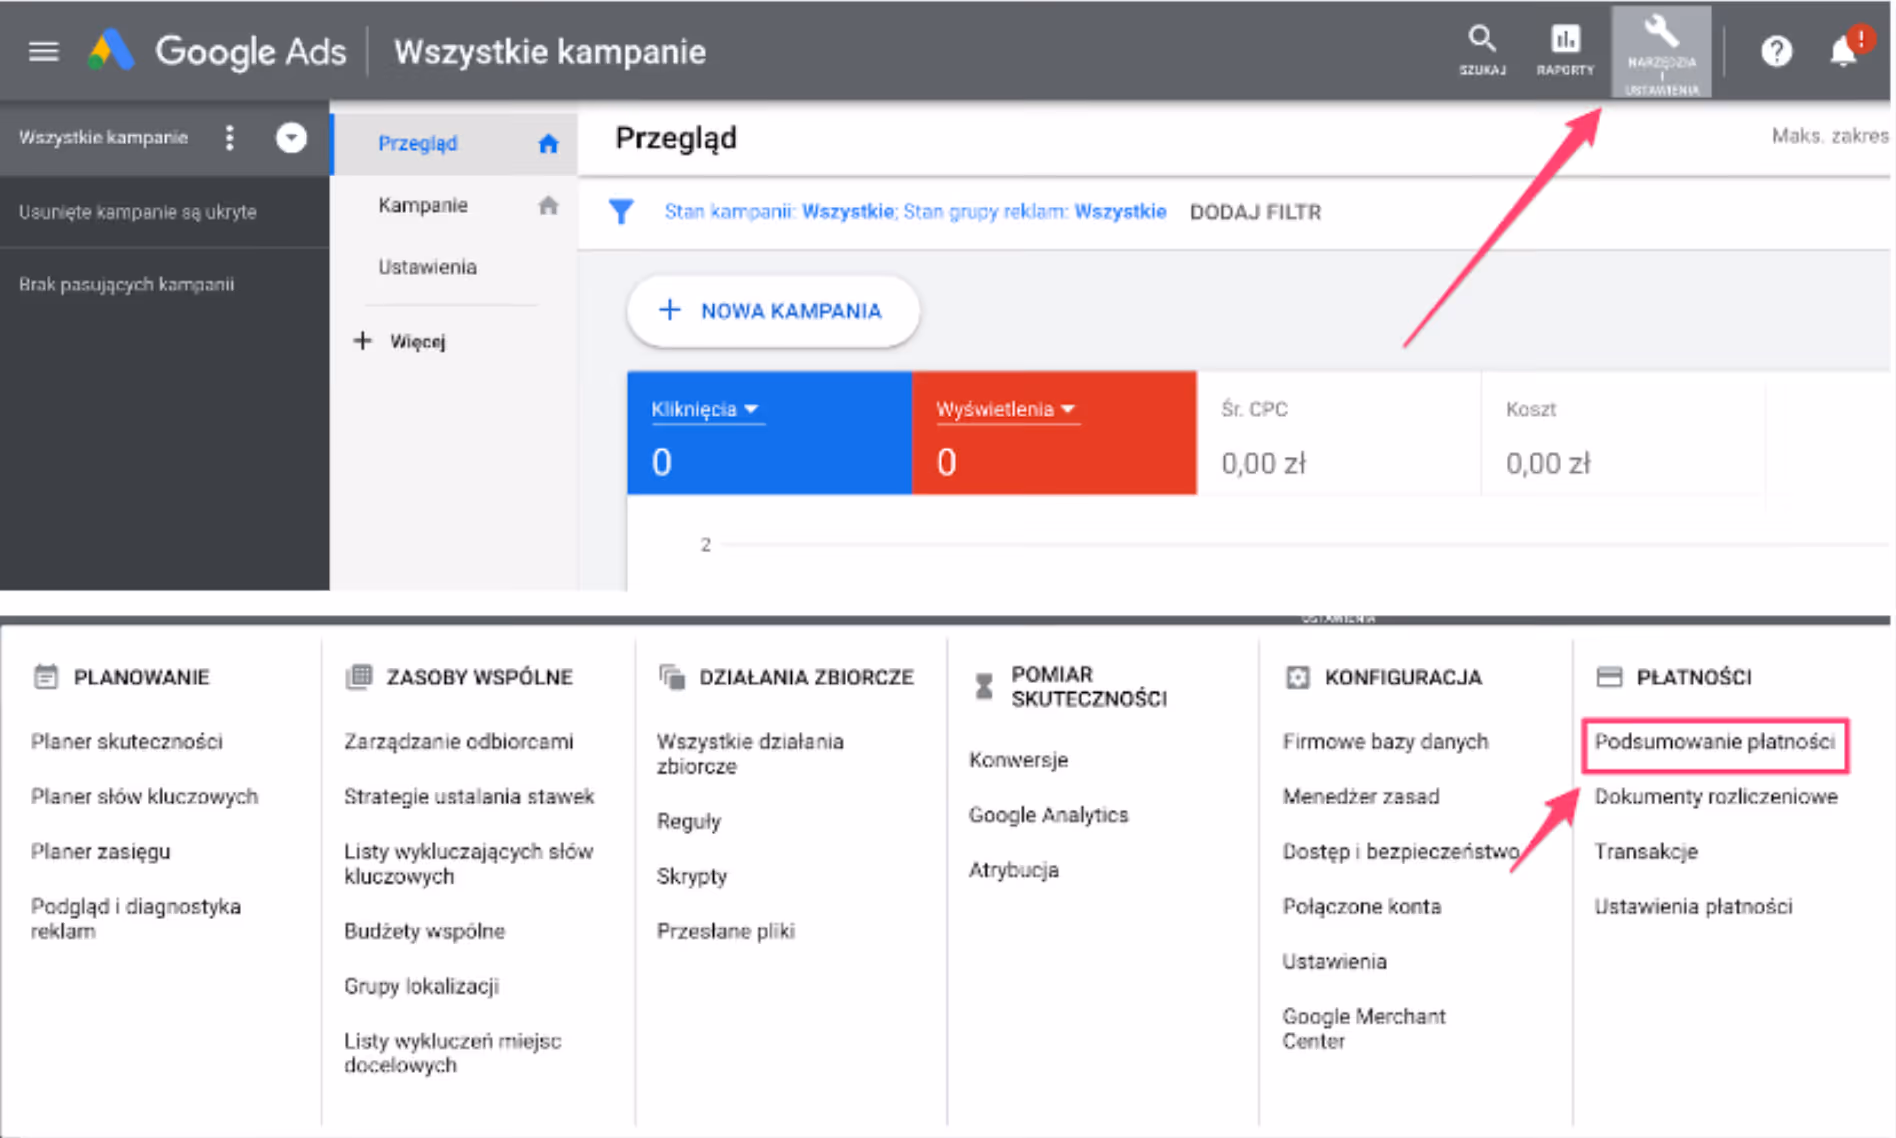
Task: Click DODAJ FILTR above the chart
Action: pos(1255,211)
